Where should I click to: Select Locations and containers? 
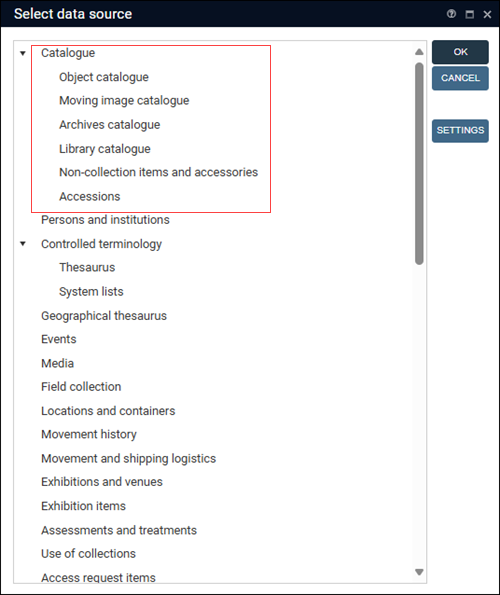coord(108,411)
